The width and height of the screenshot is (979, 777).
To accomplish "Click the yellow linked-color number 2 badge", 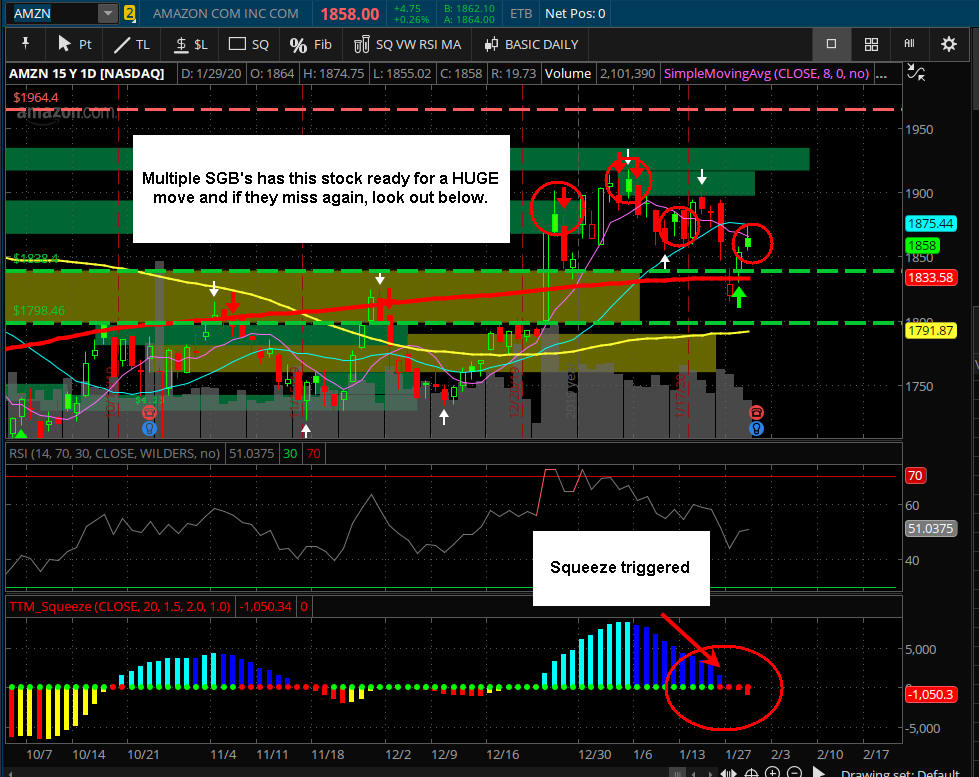I will tap(129, 13).
